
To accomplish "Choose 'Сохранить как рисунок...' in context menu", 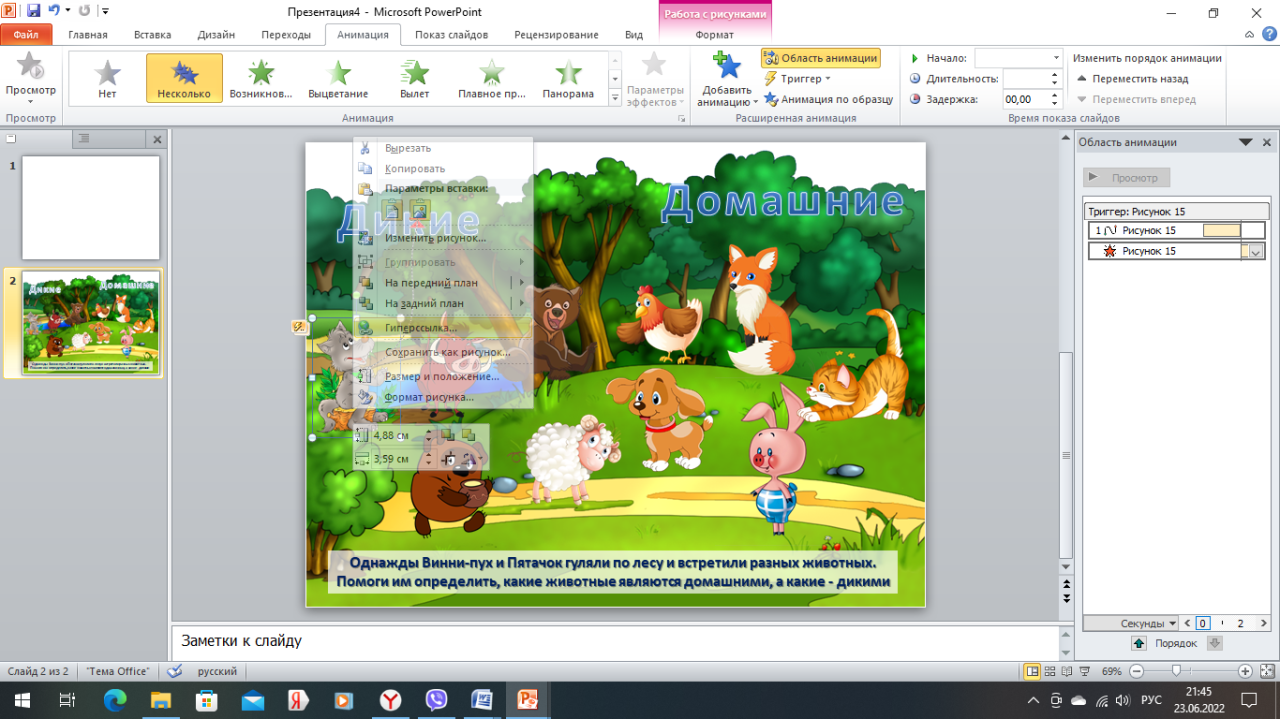I will pyautogui.click(x=443, y=352).
